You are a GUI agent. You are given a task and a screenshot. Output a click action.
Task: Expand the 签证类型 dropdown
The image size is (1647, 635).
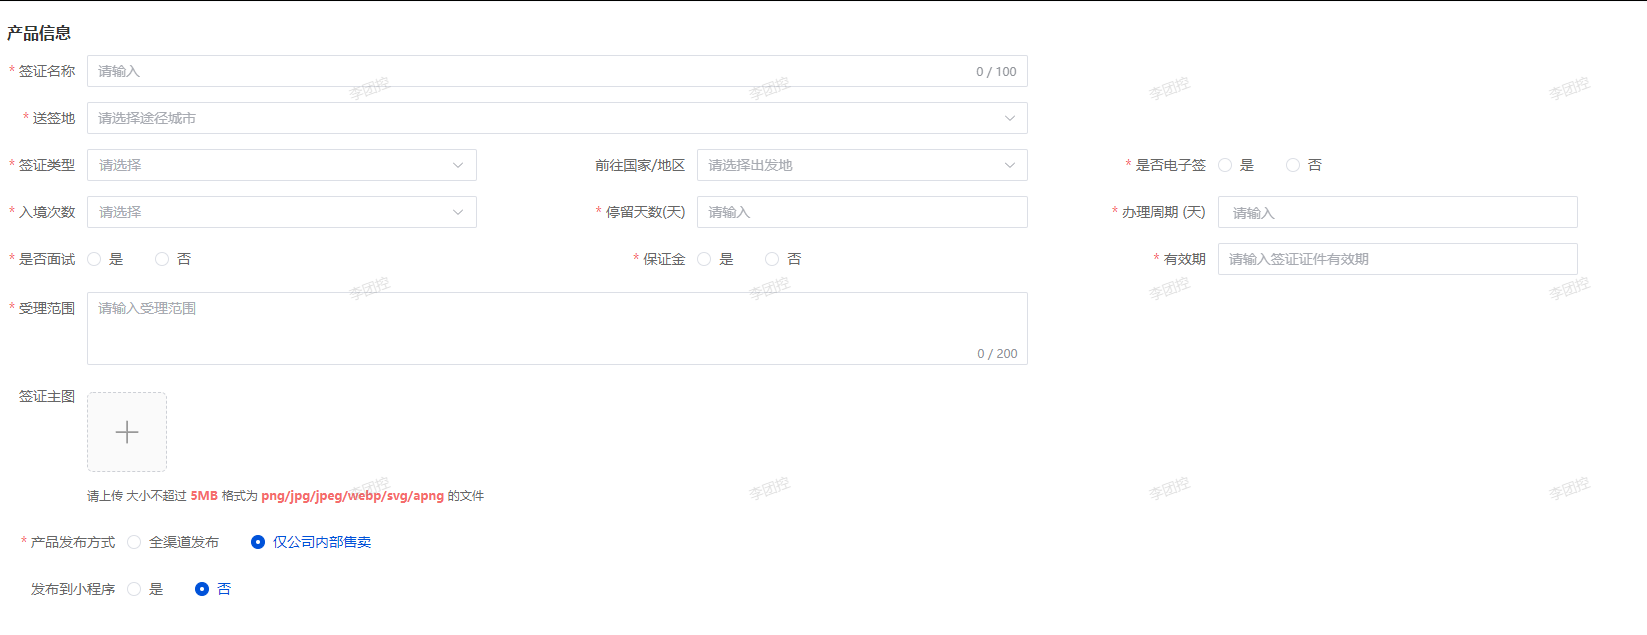[x=281, y=165]
